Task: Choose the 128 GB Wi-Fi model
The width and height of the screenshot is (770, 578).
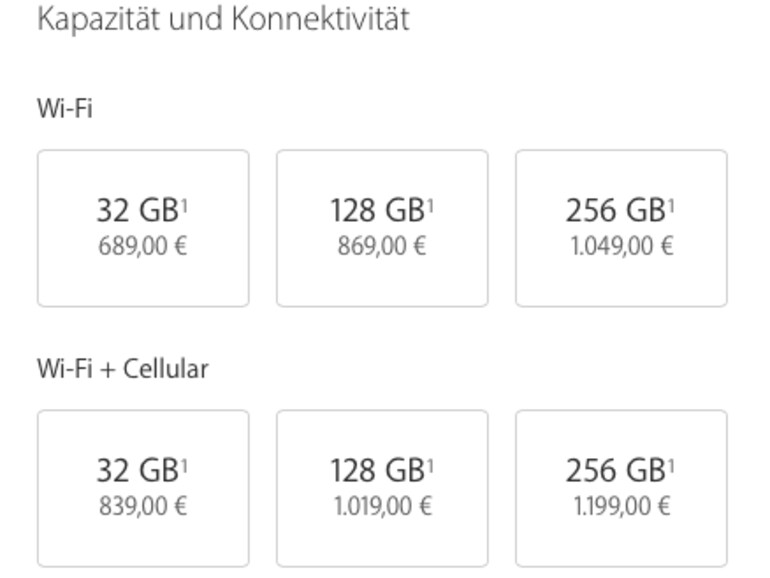Action: [381, 227]
